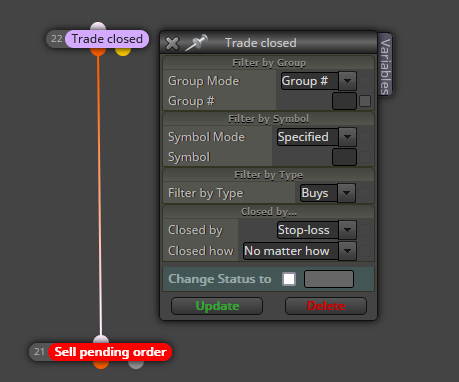Open Filter by Type Buys dropdown

tap(328, 193)
